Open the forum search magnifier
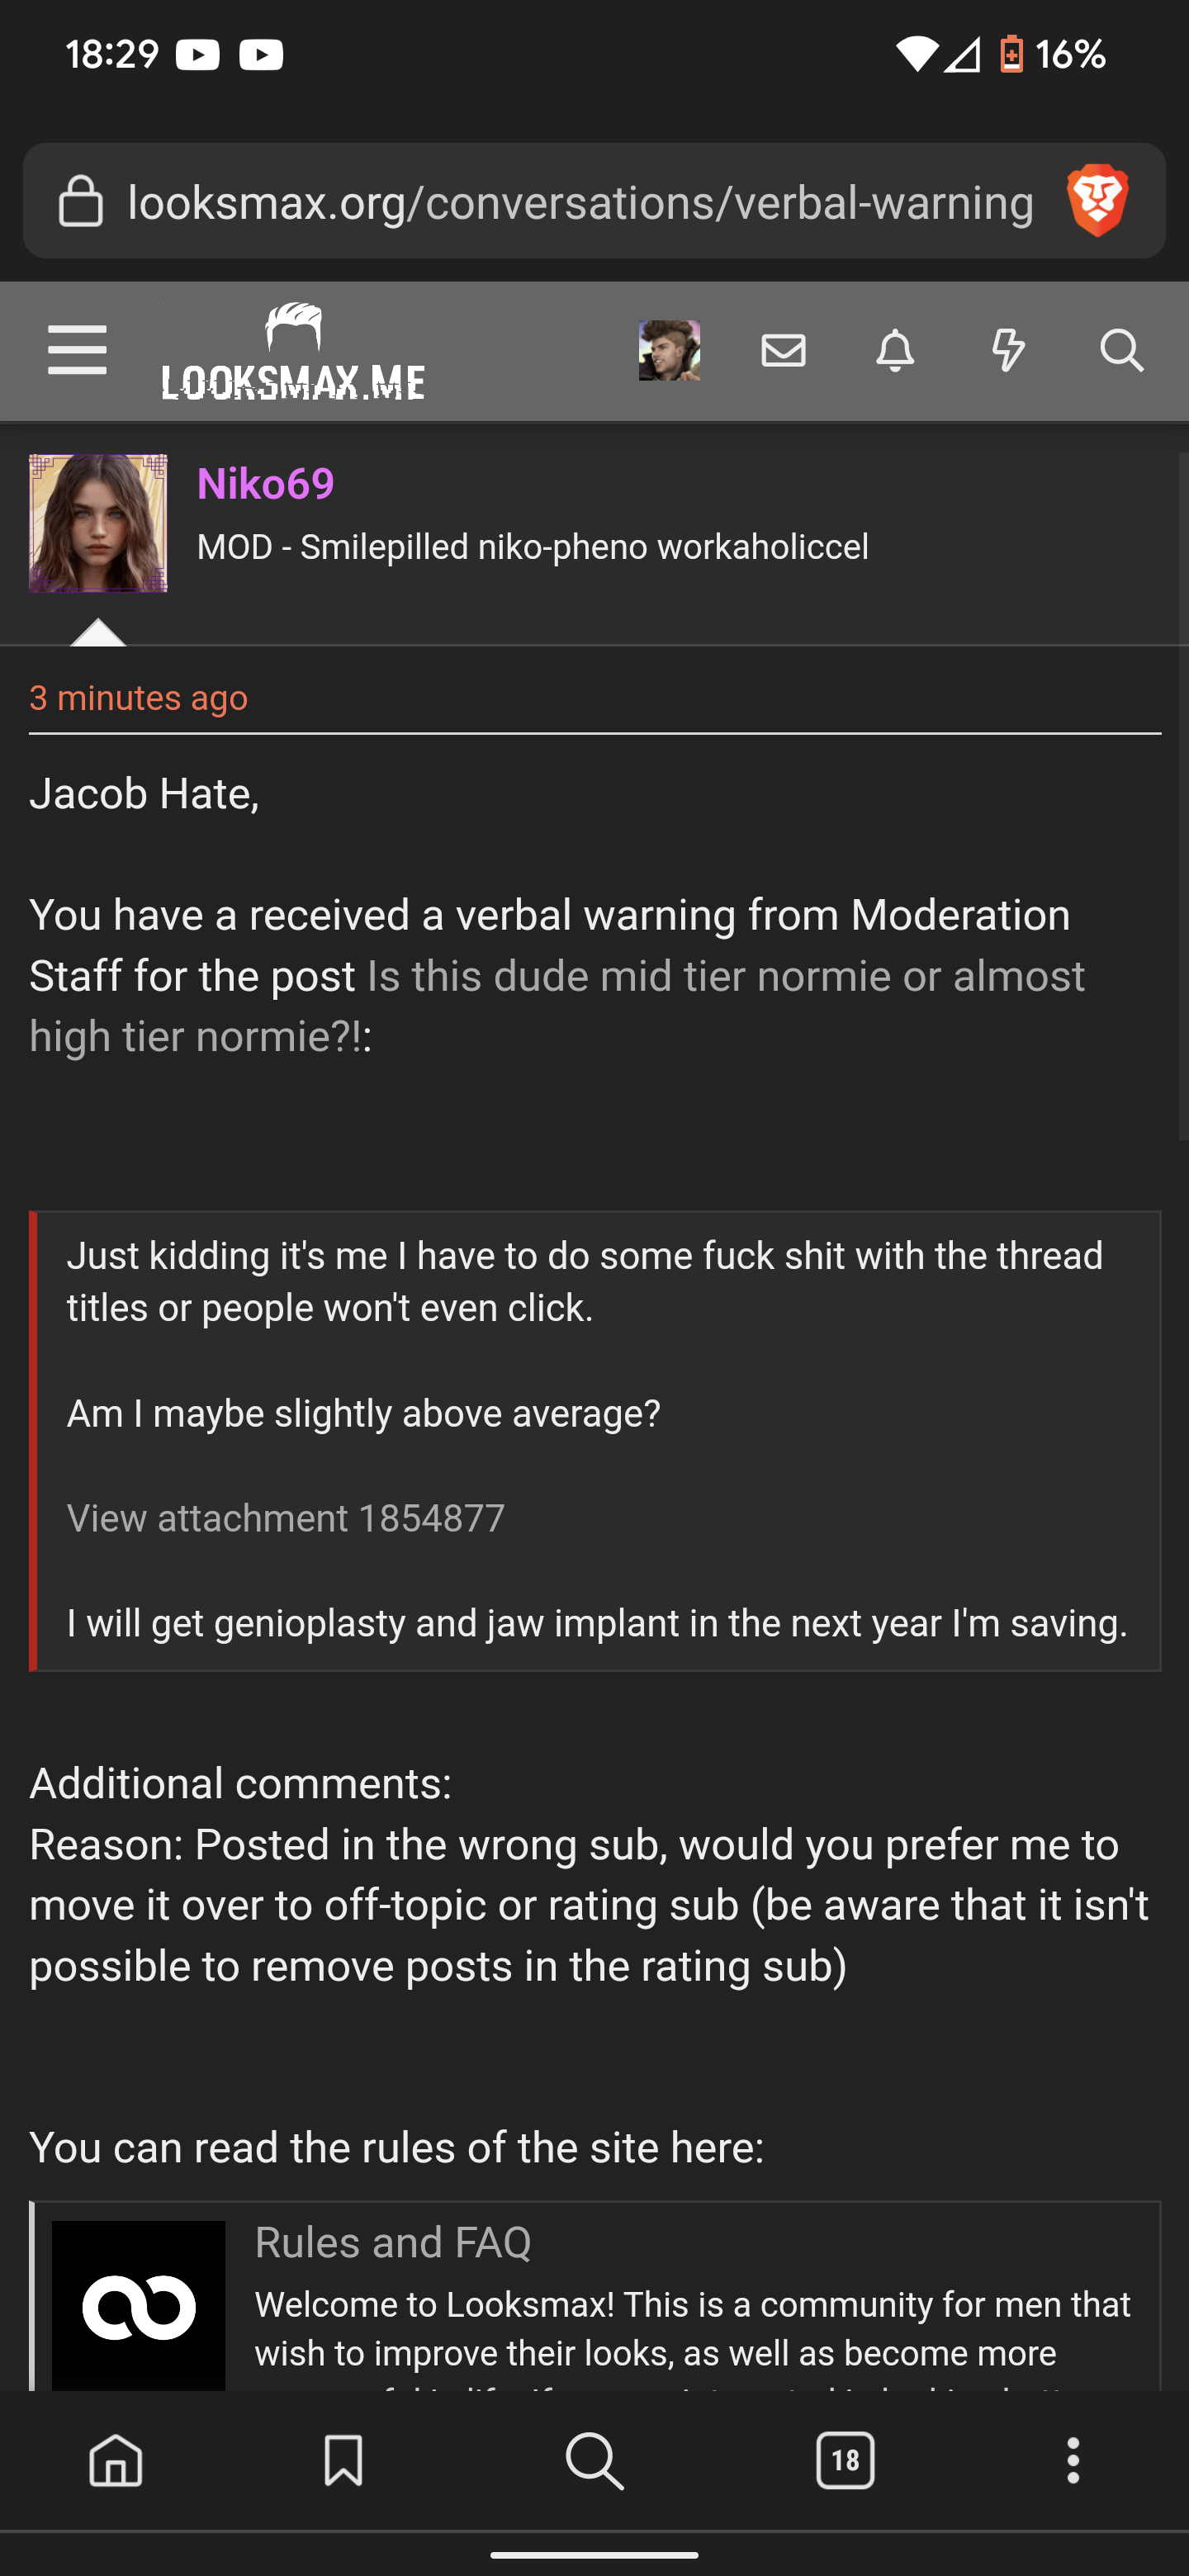 click(x=1121, y=351)
